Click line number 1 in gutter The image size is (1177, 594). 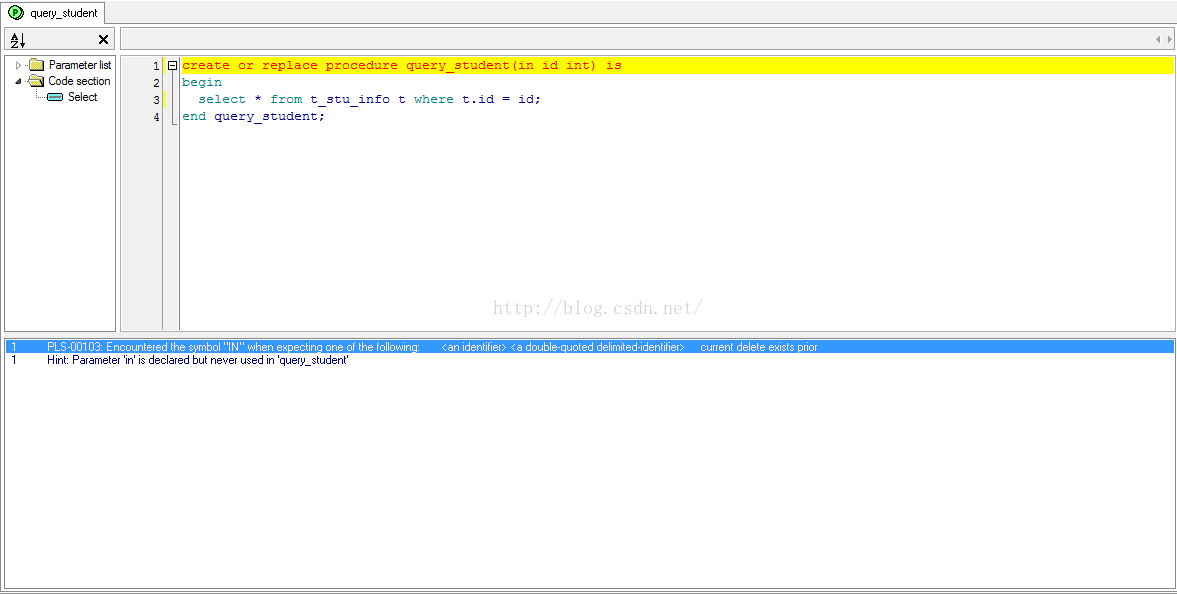(156, 66)
